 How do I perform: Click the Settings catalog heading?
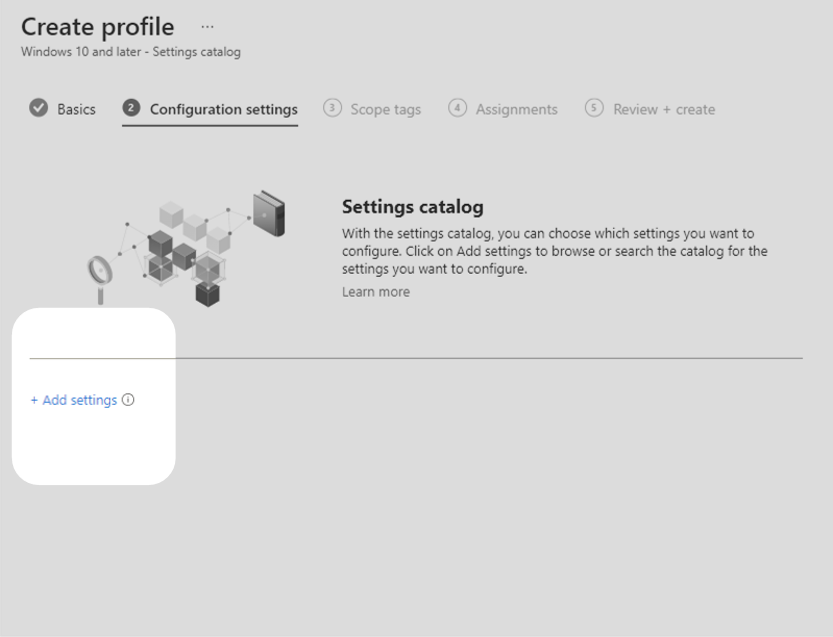click(412, 207)
